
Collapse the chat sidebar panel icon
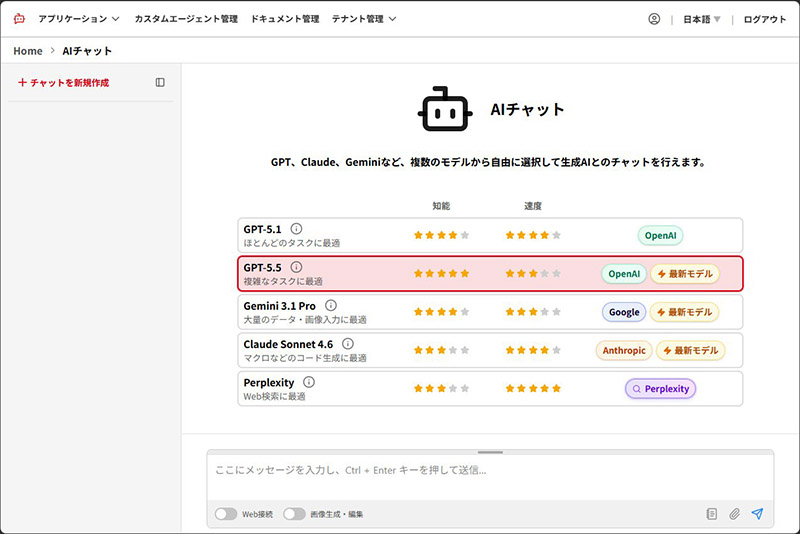click(160, 82)
